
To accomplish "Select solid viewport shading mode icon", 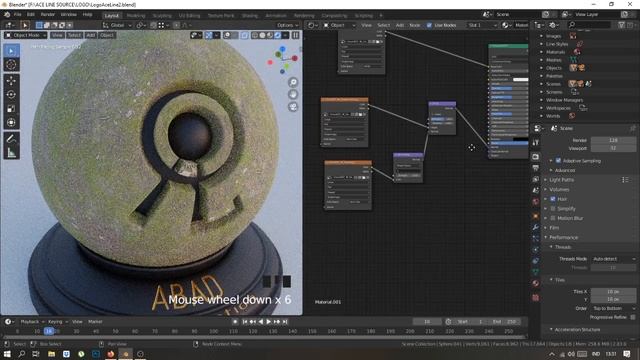I will click(262, 36).
